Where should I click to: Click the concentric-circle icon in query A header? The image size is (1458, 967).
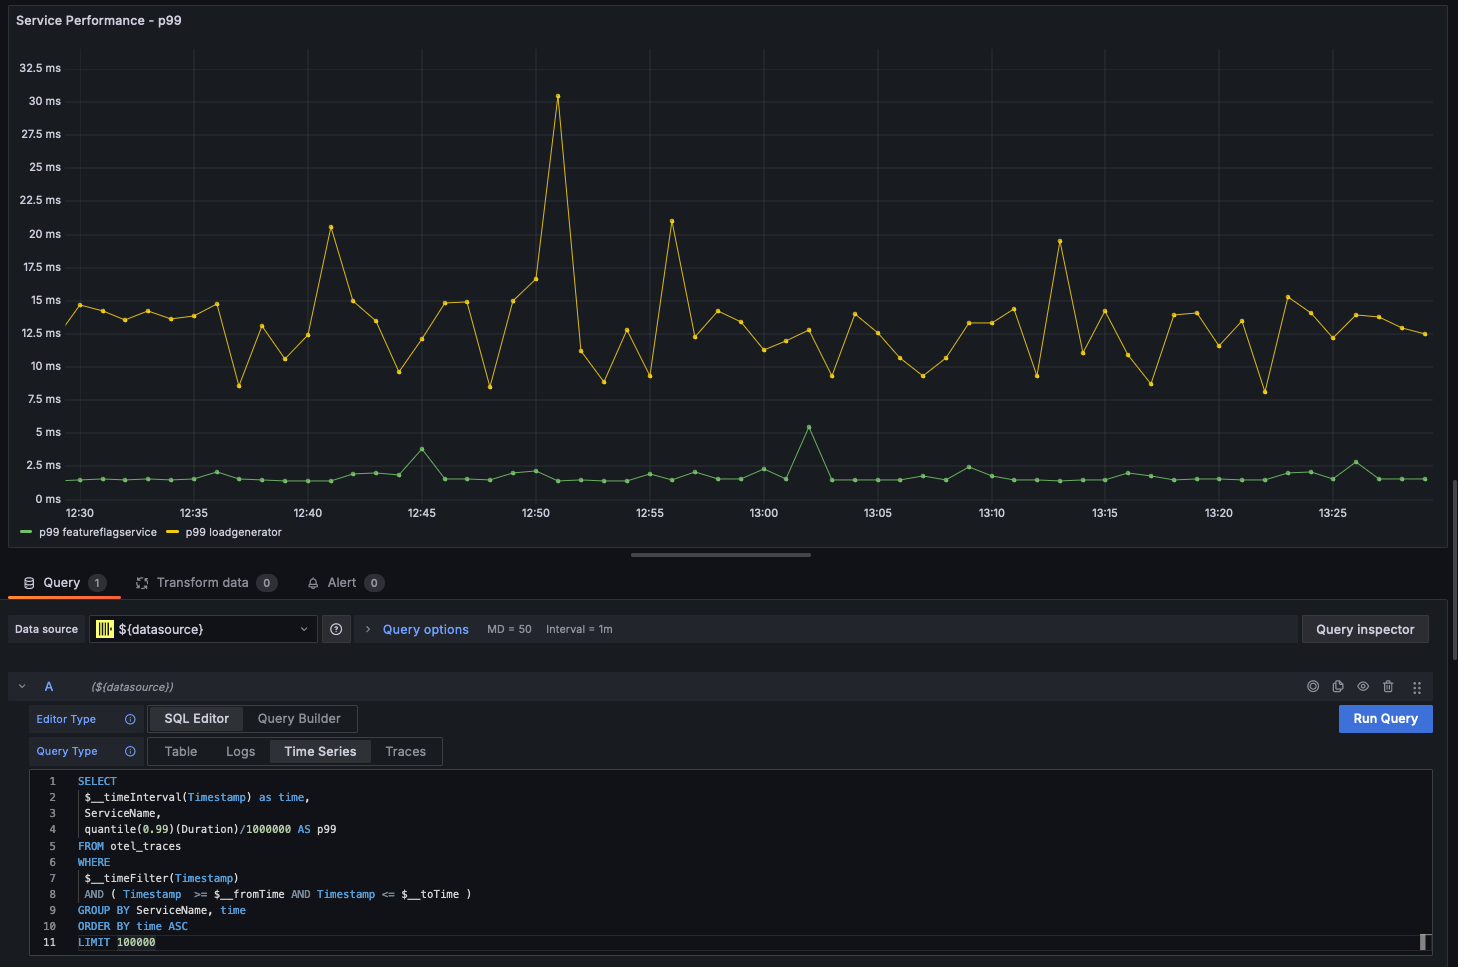pos(1313,687)
